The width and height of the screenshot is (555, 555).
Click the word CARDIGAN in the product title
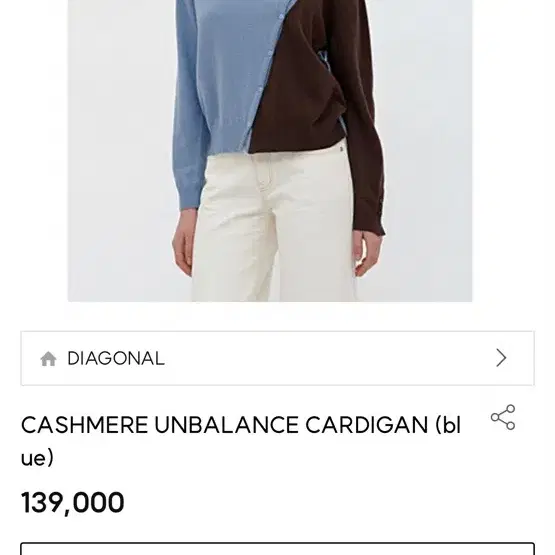367,425
